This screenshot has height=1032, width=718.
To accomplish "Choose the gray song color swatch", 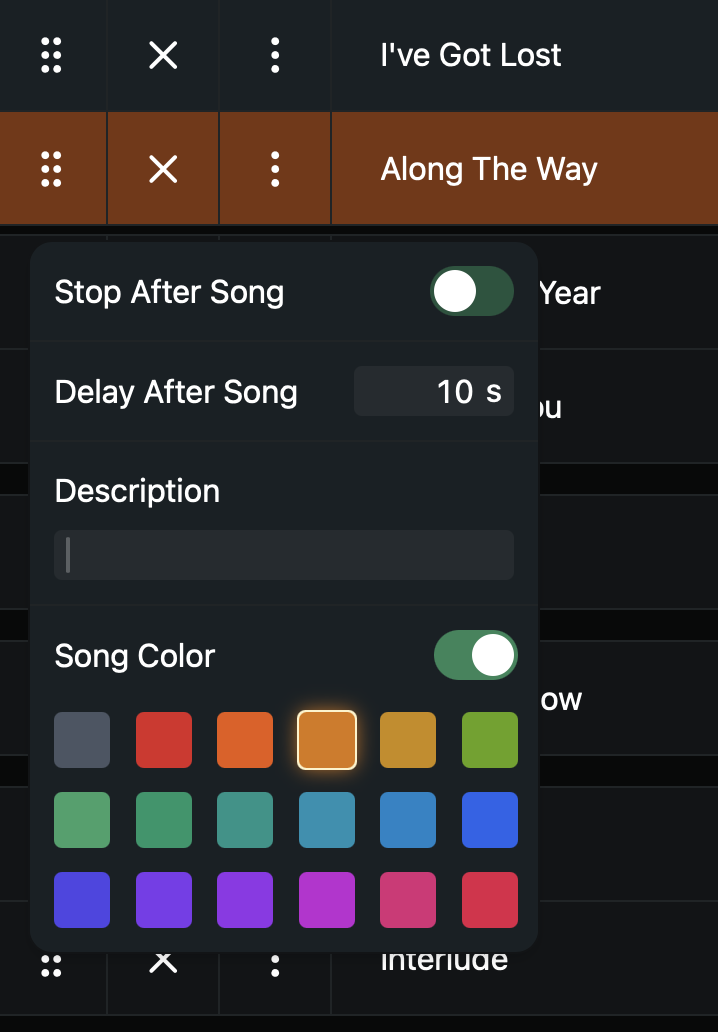I will pos(82,740).
